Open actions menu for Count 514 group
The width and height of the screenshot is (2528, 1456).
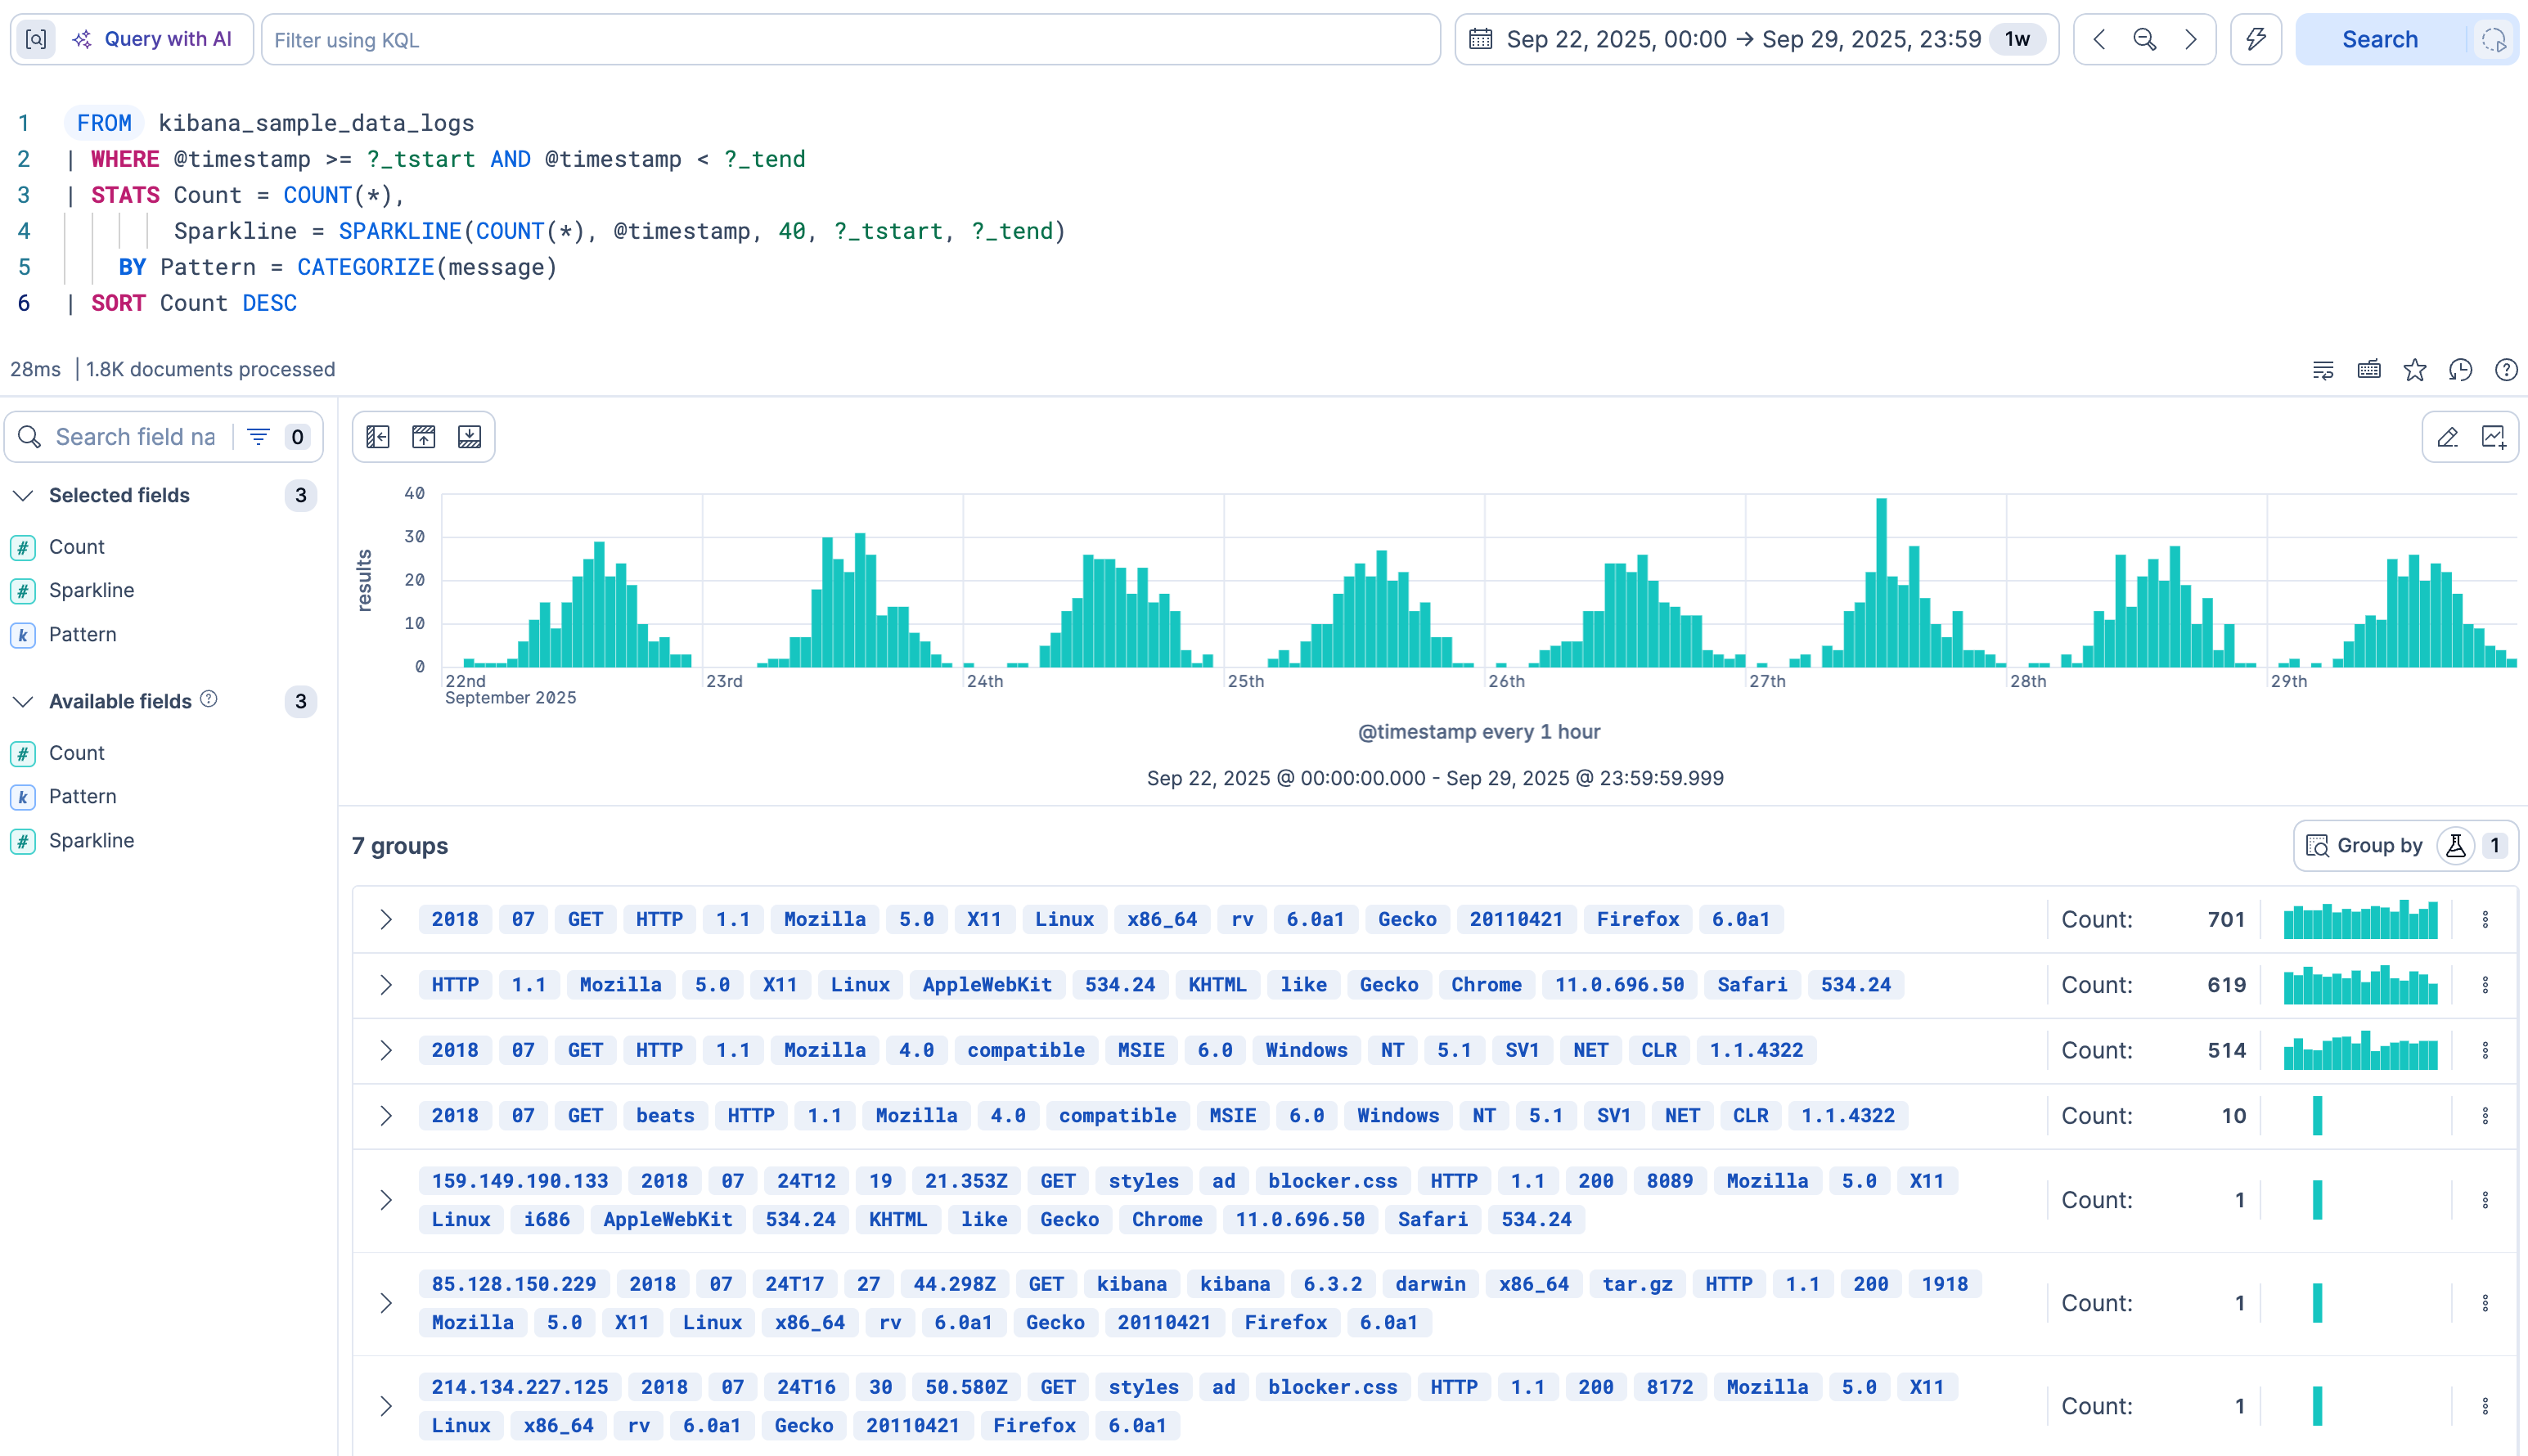2485,1050
